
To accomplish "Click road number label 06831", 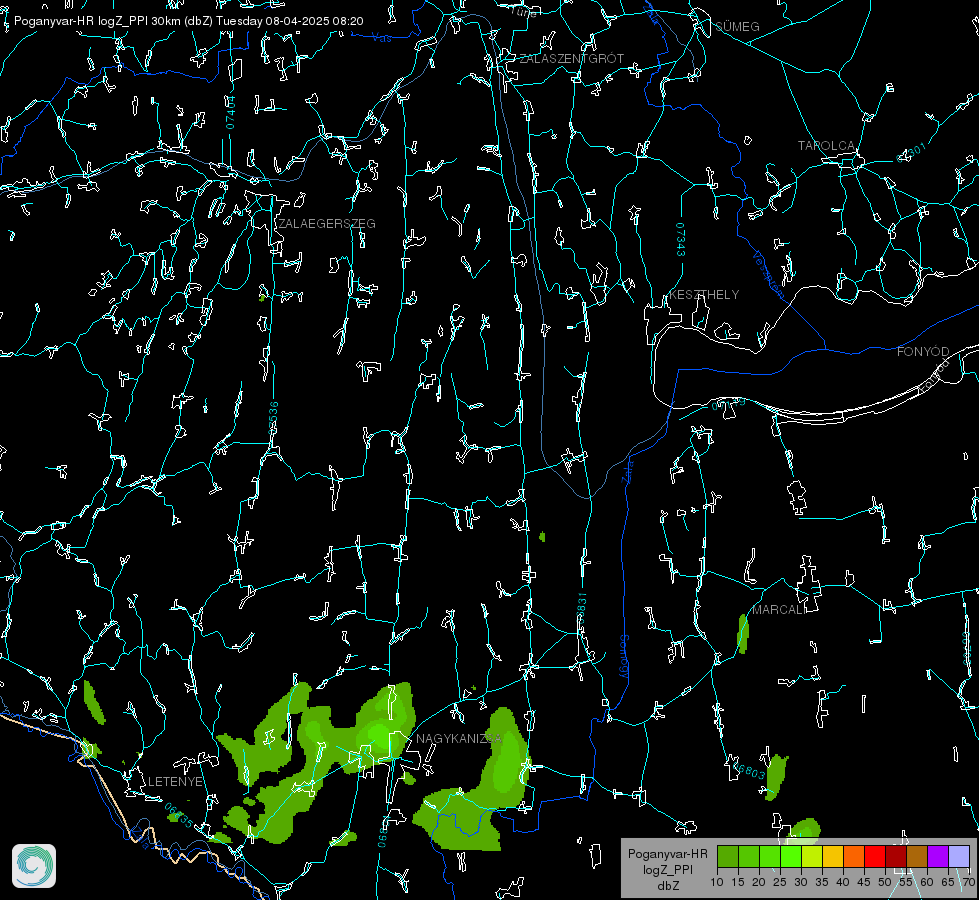I will tap(581, 609).
